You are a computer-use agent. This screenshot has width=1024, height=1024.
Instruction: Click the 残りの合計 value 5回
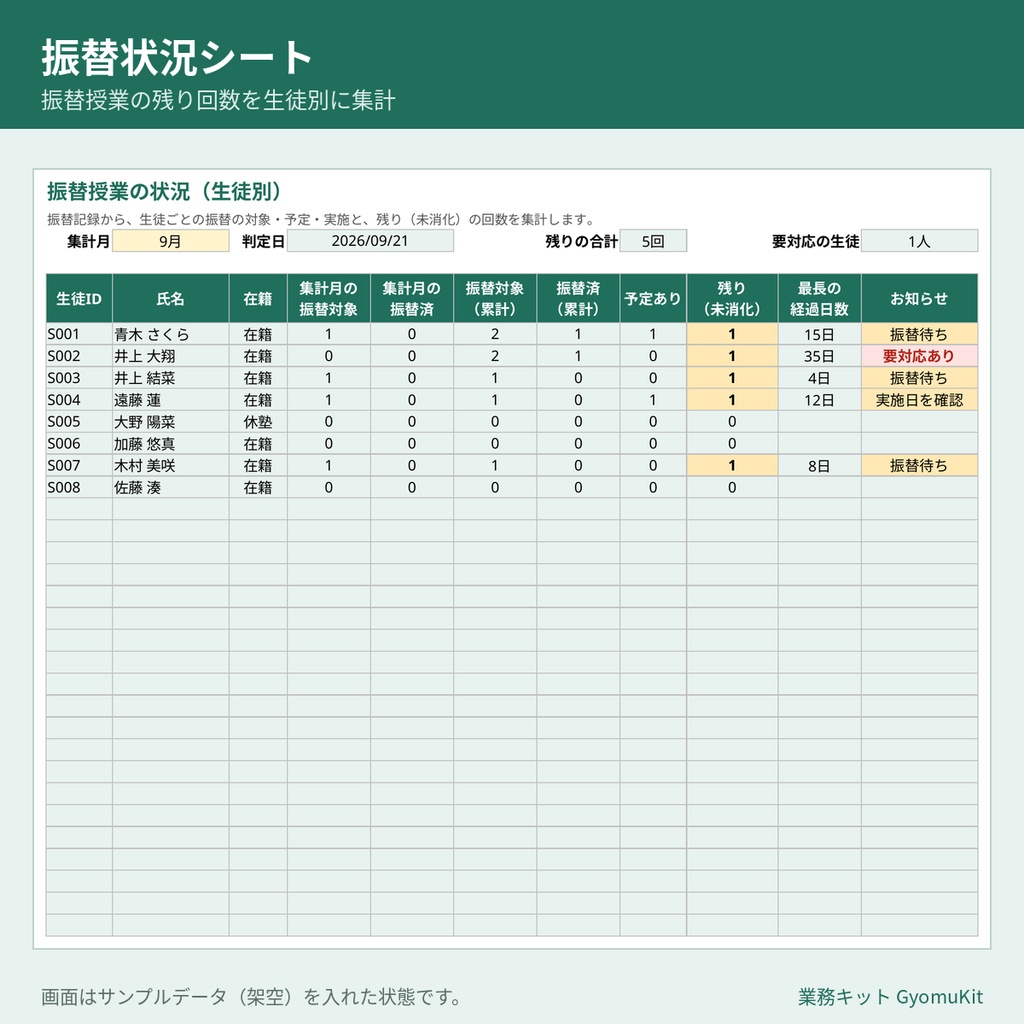pyautogui.click(x=653, y=241)
